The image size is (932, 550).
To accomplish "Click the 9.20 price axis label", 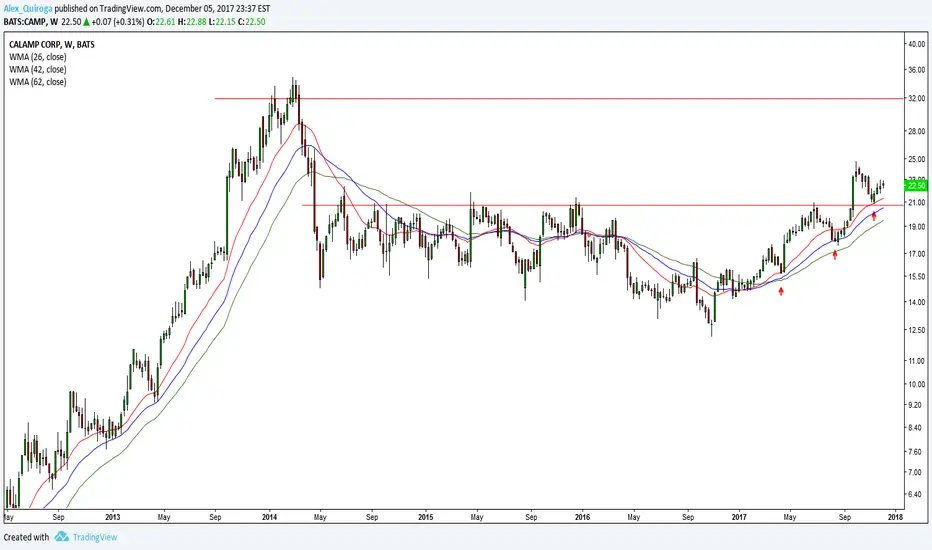I will (x=915, y=405).
